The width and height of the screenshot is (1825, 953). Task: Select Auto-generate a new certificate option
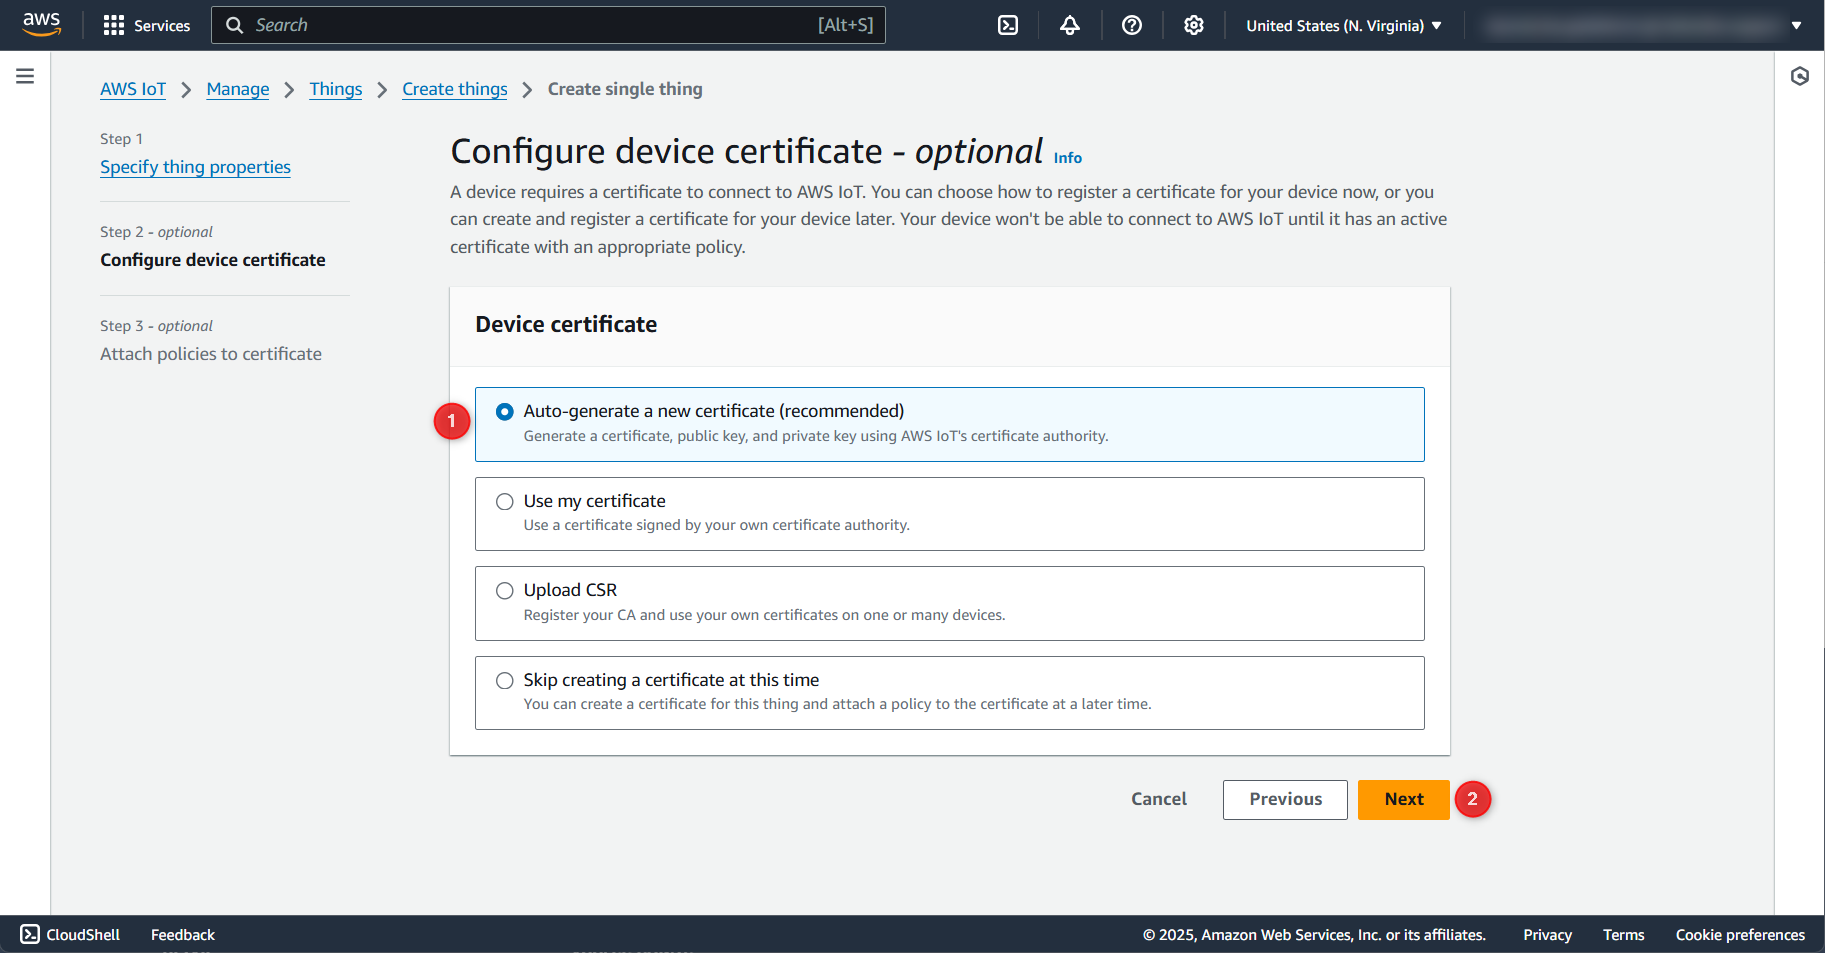[505, 412]
